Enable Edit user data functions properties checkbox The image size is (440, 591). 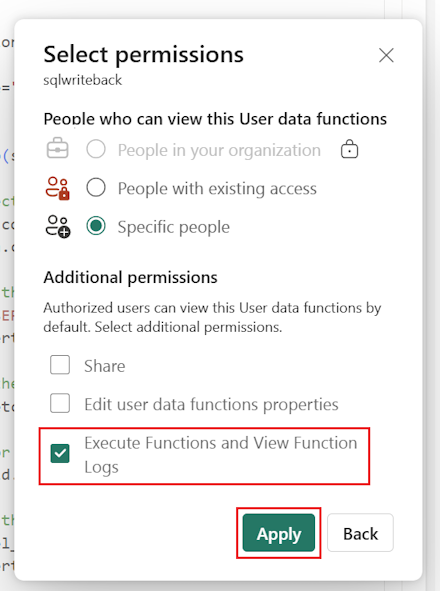point(60,403)
